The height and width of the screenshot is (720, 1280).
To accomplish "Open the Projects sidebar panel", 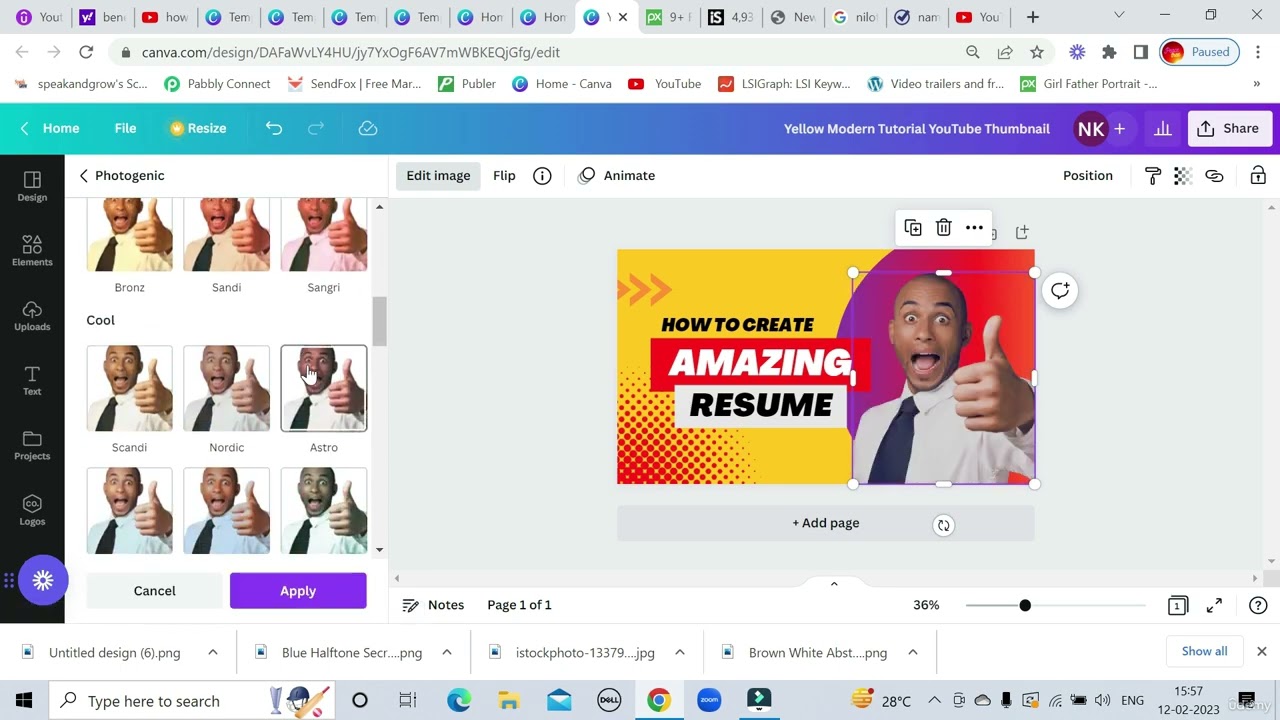I will 32,445.
